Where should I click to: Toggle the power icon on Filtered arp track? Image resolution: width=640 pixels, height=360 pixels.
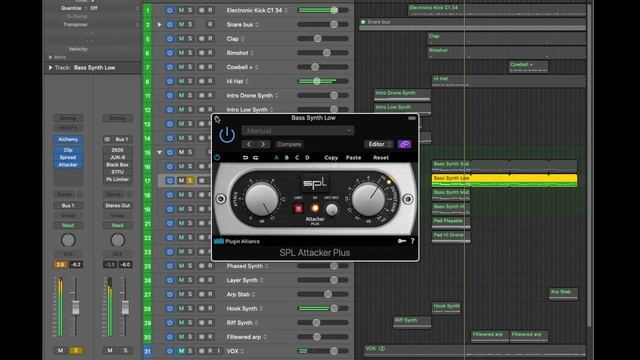pos(170,337)
